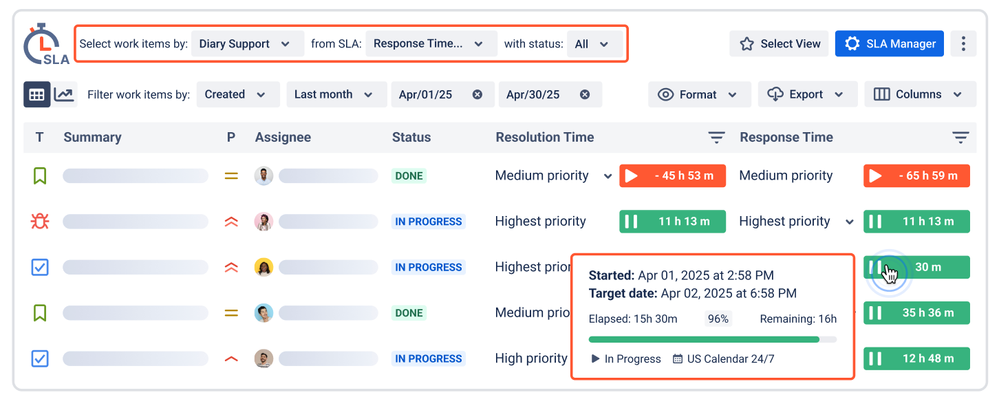Click the red bug issue type icon
Image resolution: width=999 pixels, height=406 pixels.
pyautogui.click(x=40, y=221)
